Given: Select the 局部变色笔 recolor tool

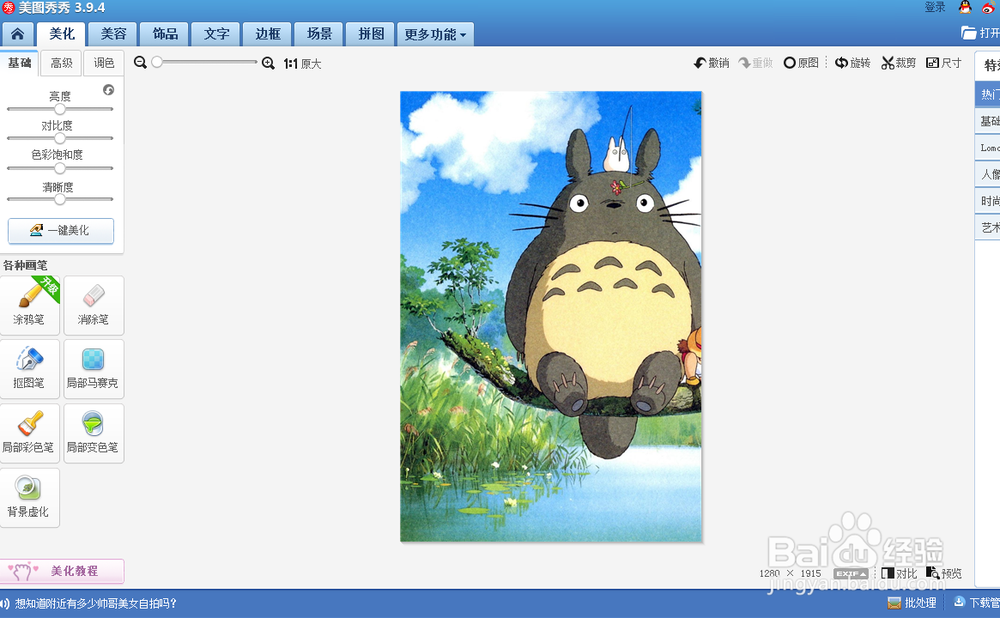Looking at the screenshot, I should pos(94,433).
